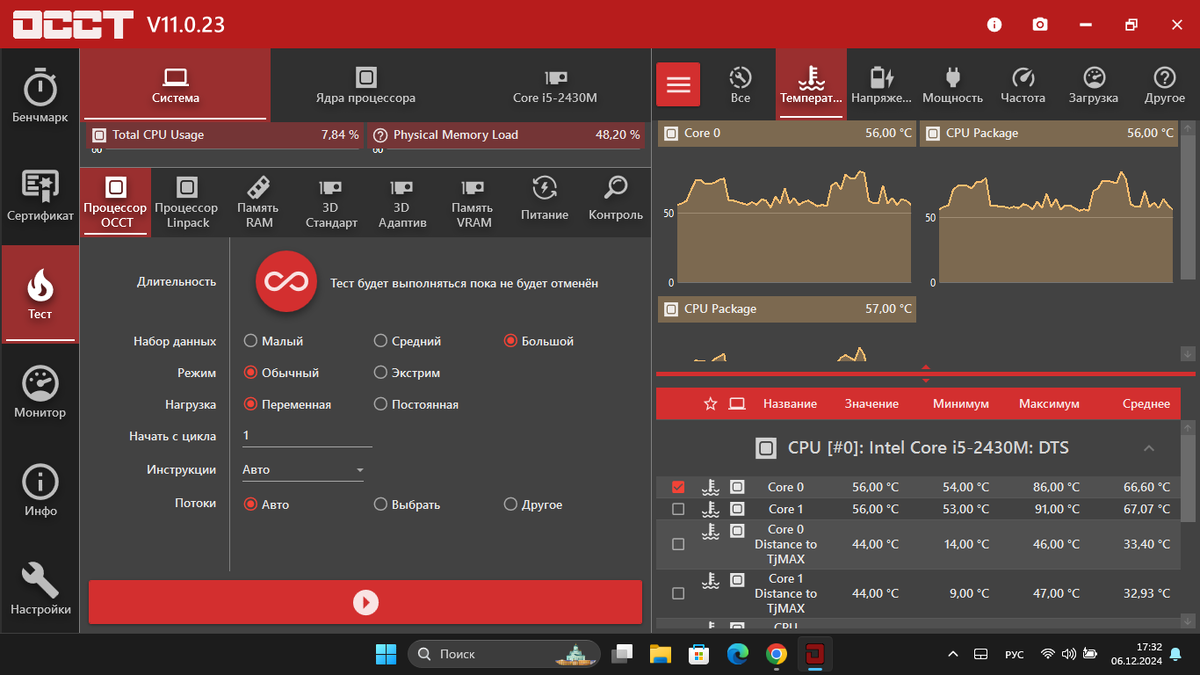Switch to Ядра процессора tab
The image size is (1200, 675).
[365, 85]
